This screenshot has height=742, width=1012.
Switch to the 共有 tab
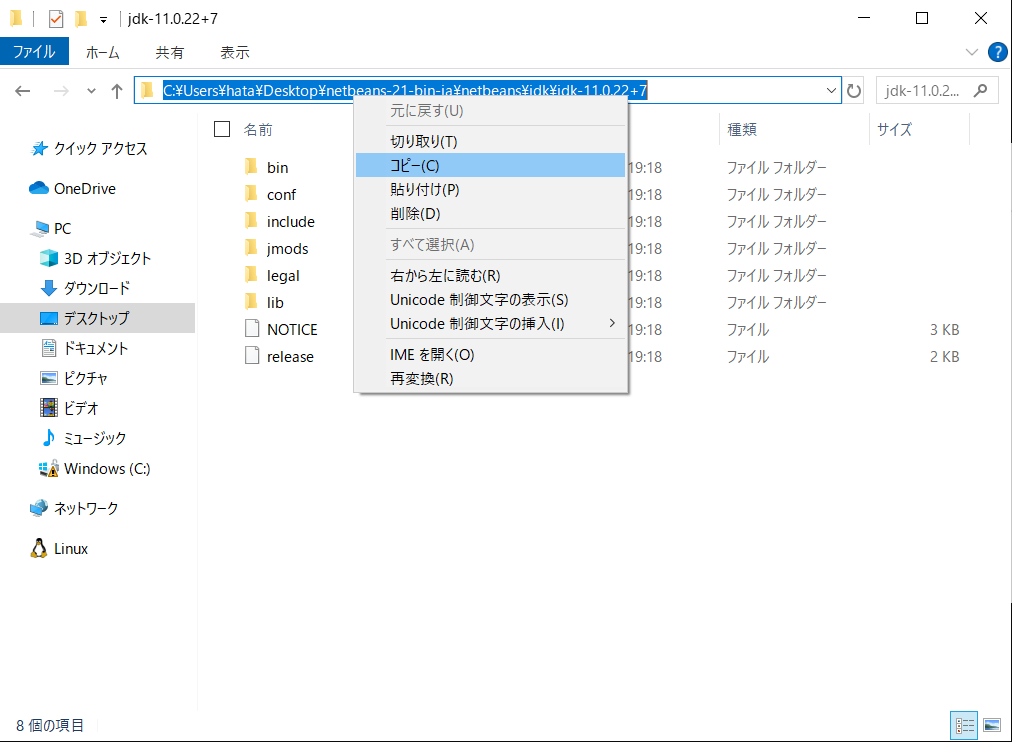170,52
